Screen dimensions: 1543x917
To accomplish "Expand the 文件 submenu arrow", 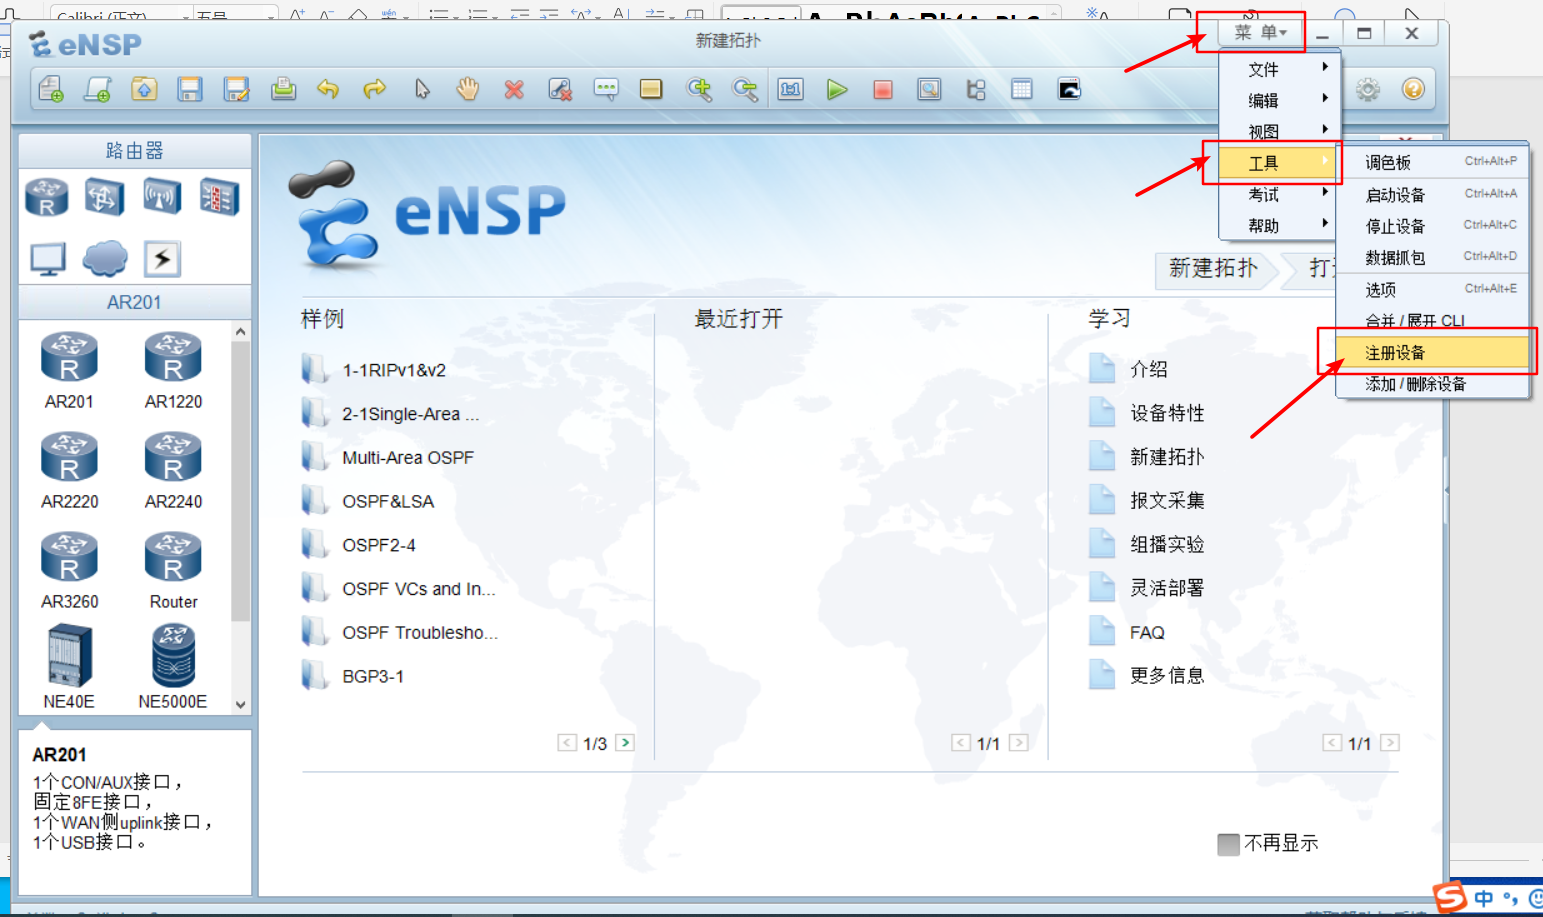I will 1326,67.
